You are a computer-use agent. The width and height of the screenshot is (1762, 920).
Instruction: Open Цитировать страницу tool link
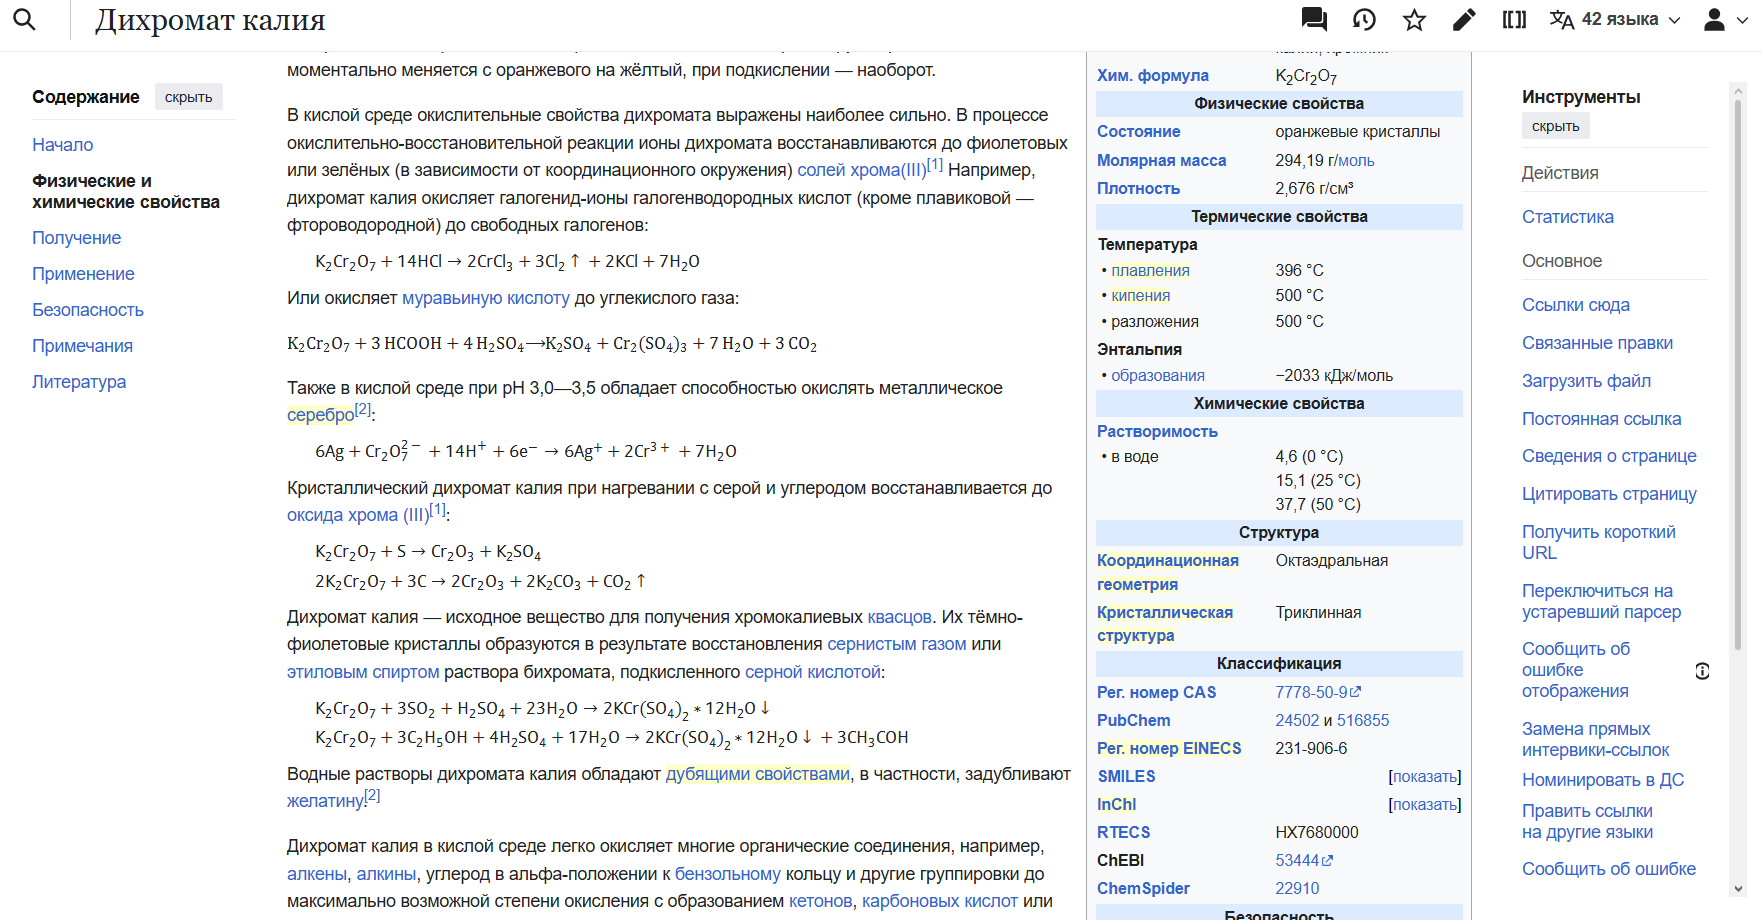[1609, 494]
